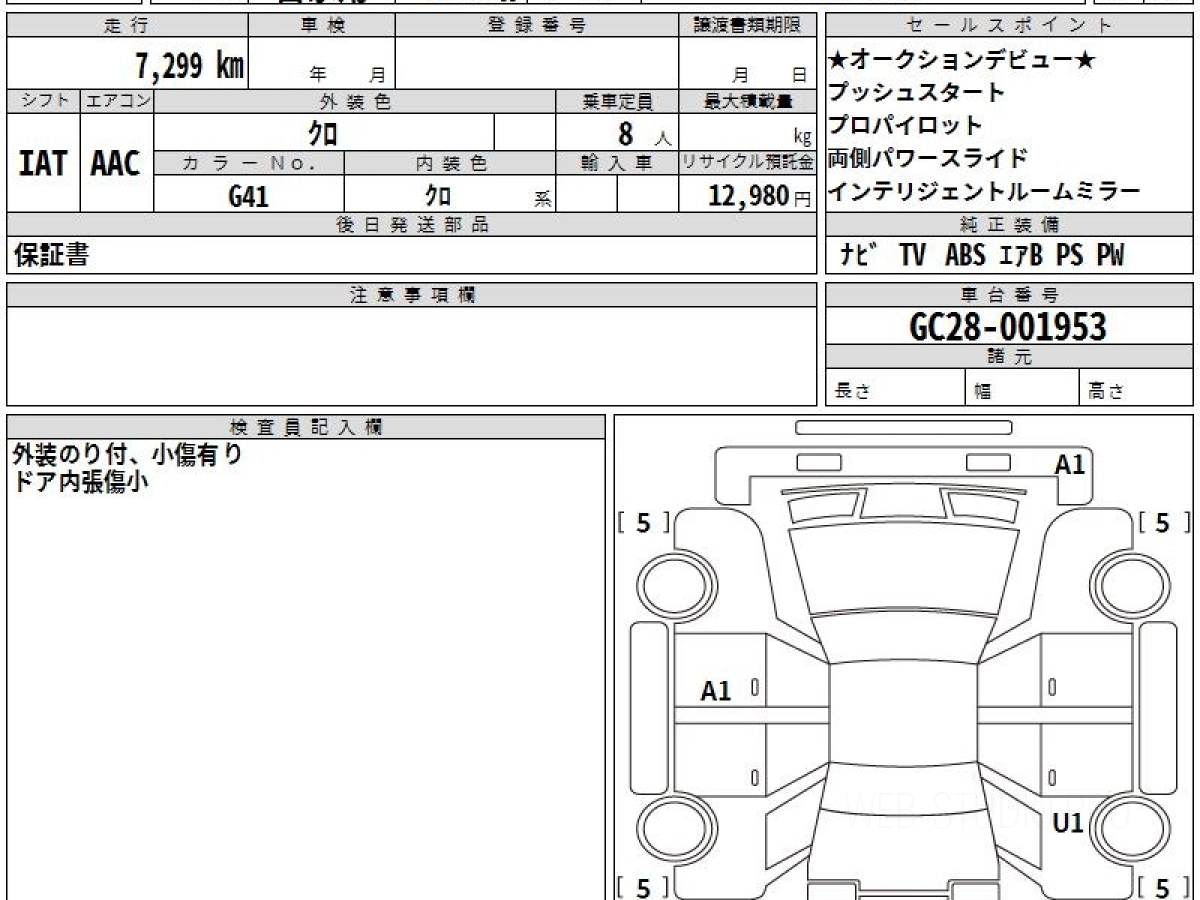Click the 内装色 header
Viewport: 1200px width, 900px height.
coord(450,163)
